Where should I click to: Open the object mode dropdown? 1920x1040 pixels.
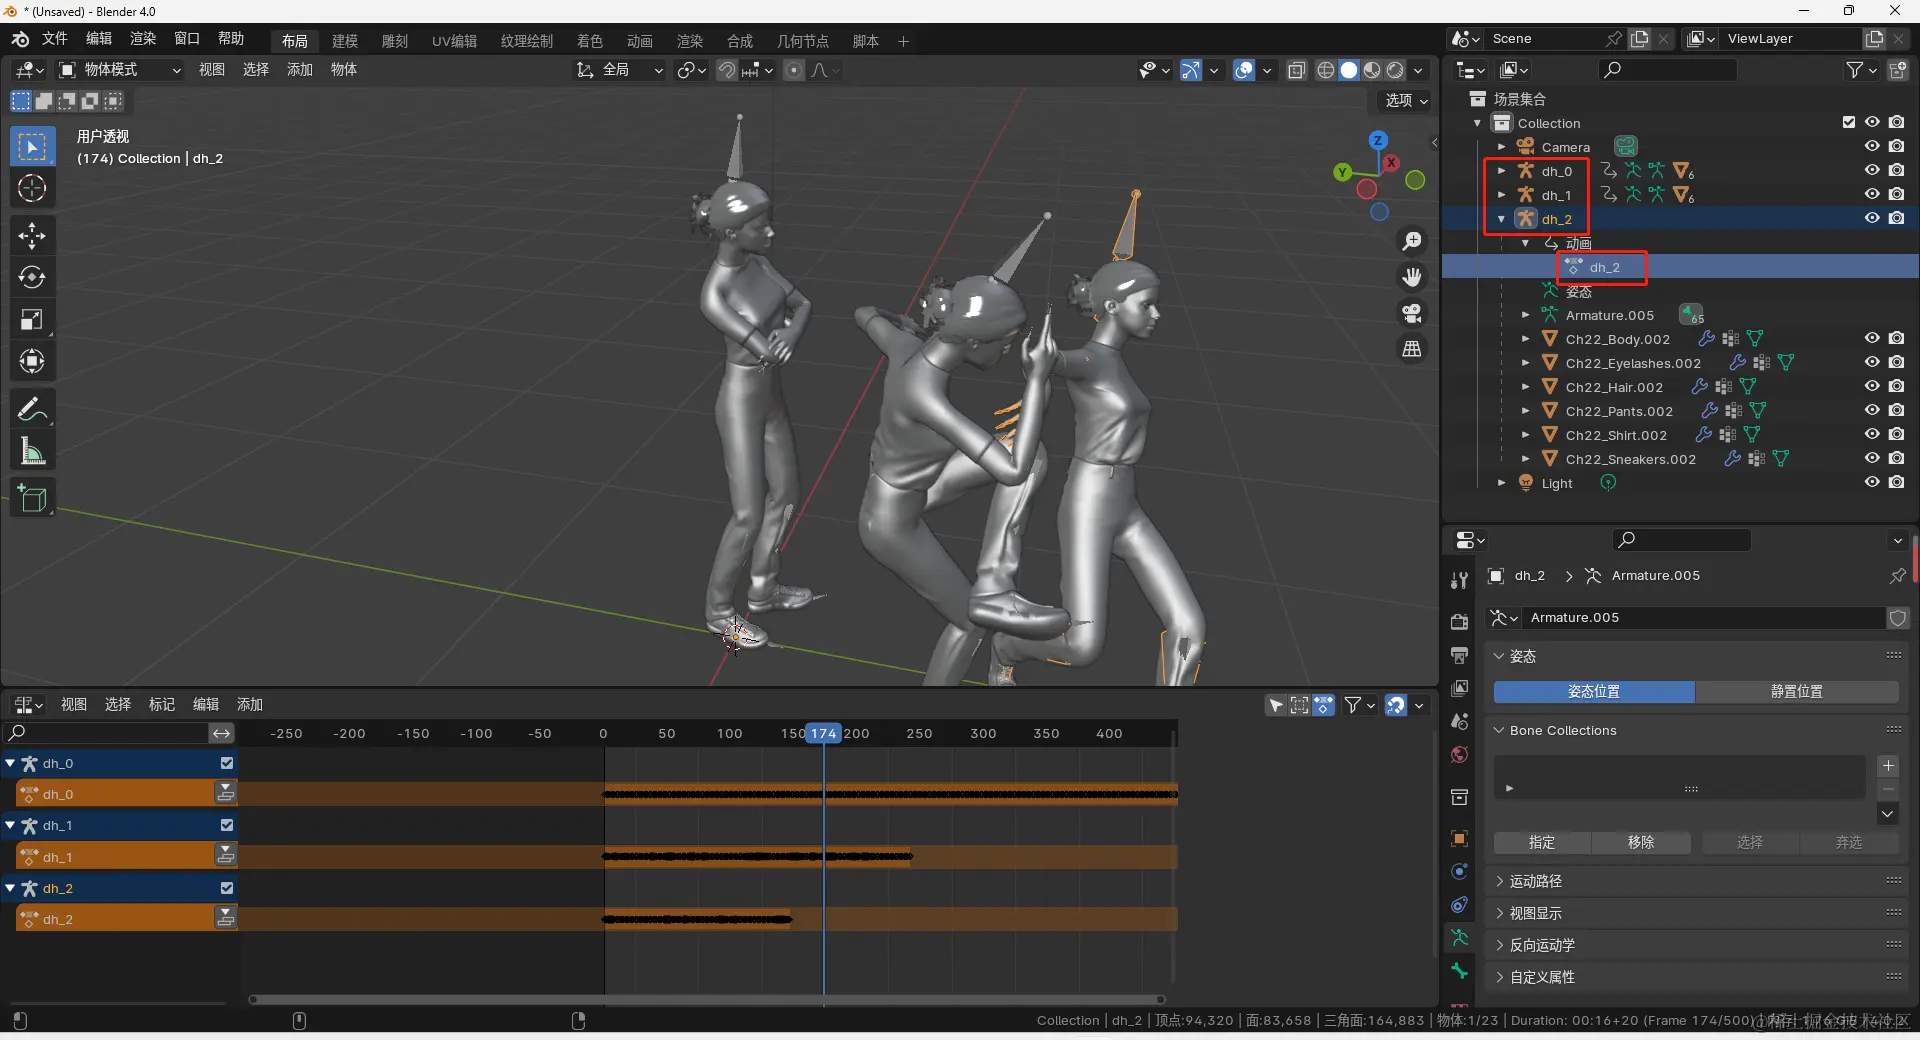point(120,70)
